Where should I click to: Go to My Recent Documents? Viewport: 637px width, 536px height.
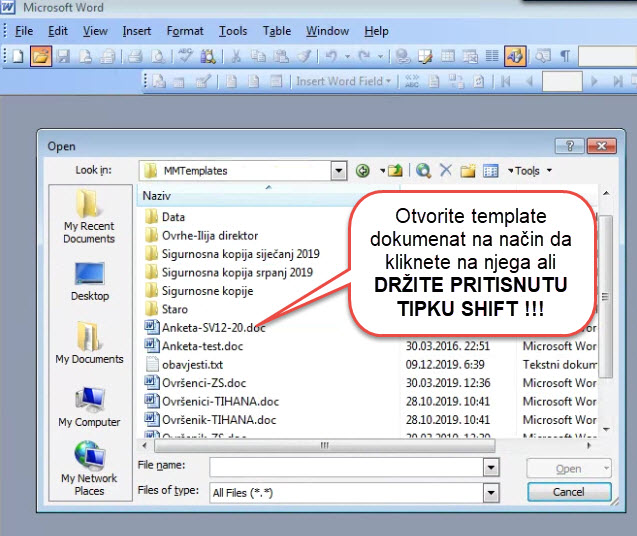point(89,217)
